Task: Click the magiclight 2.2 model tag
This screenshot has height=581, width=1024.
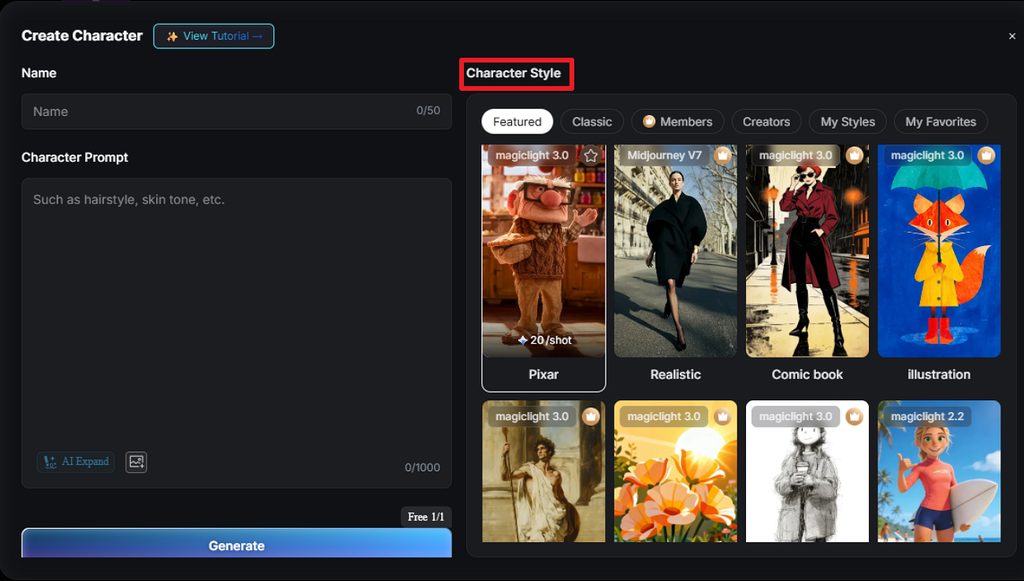Action: [x=927, y=416]
